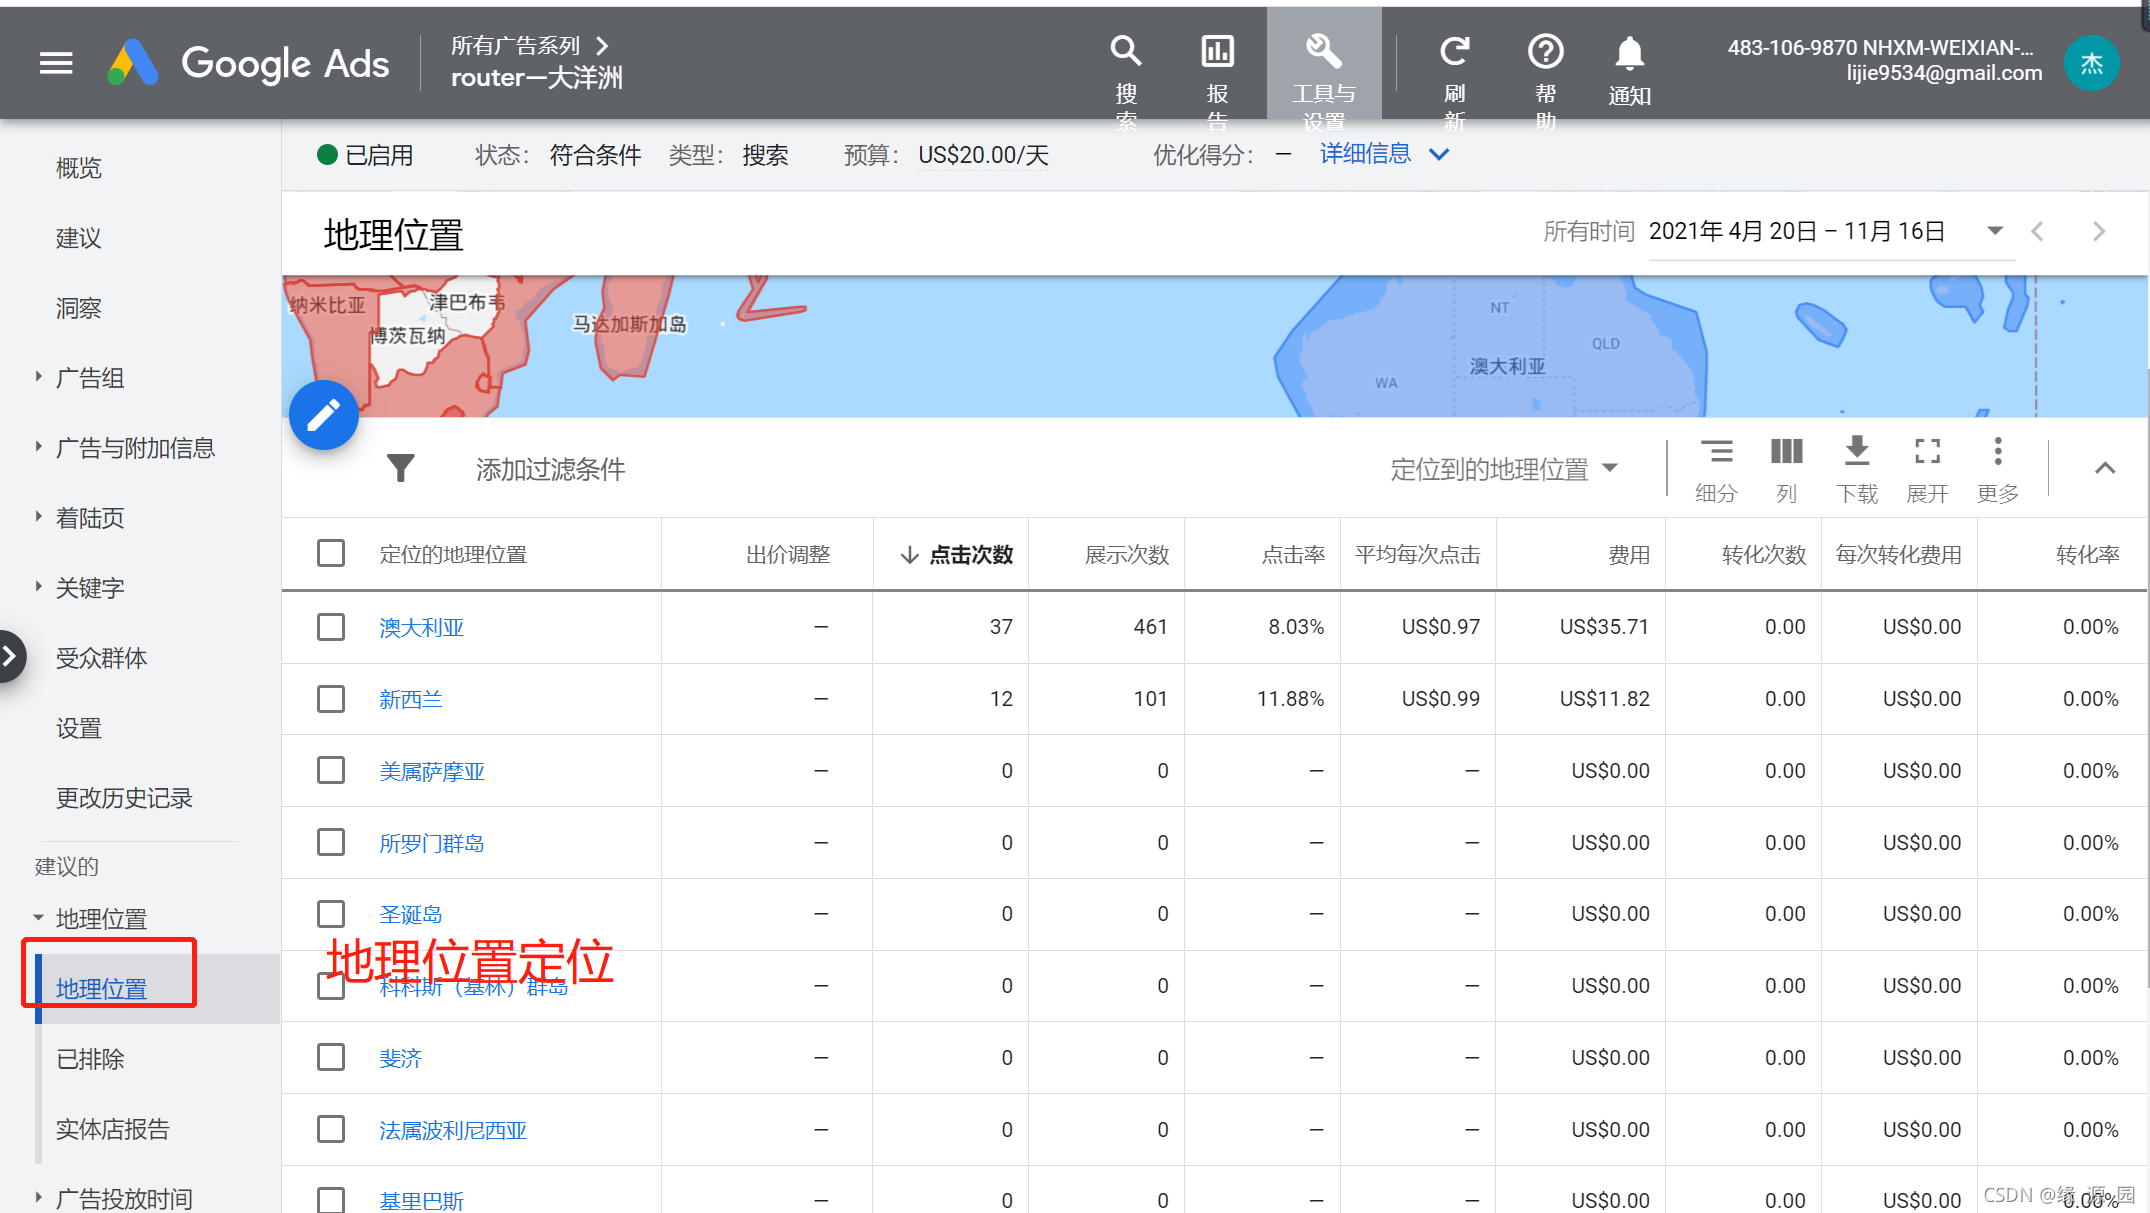Check the 澳大利亚 row checkbox
This screenshot has height=1213, width=2150.
pyautogui.click(x=331, y=627)
